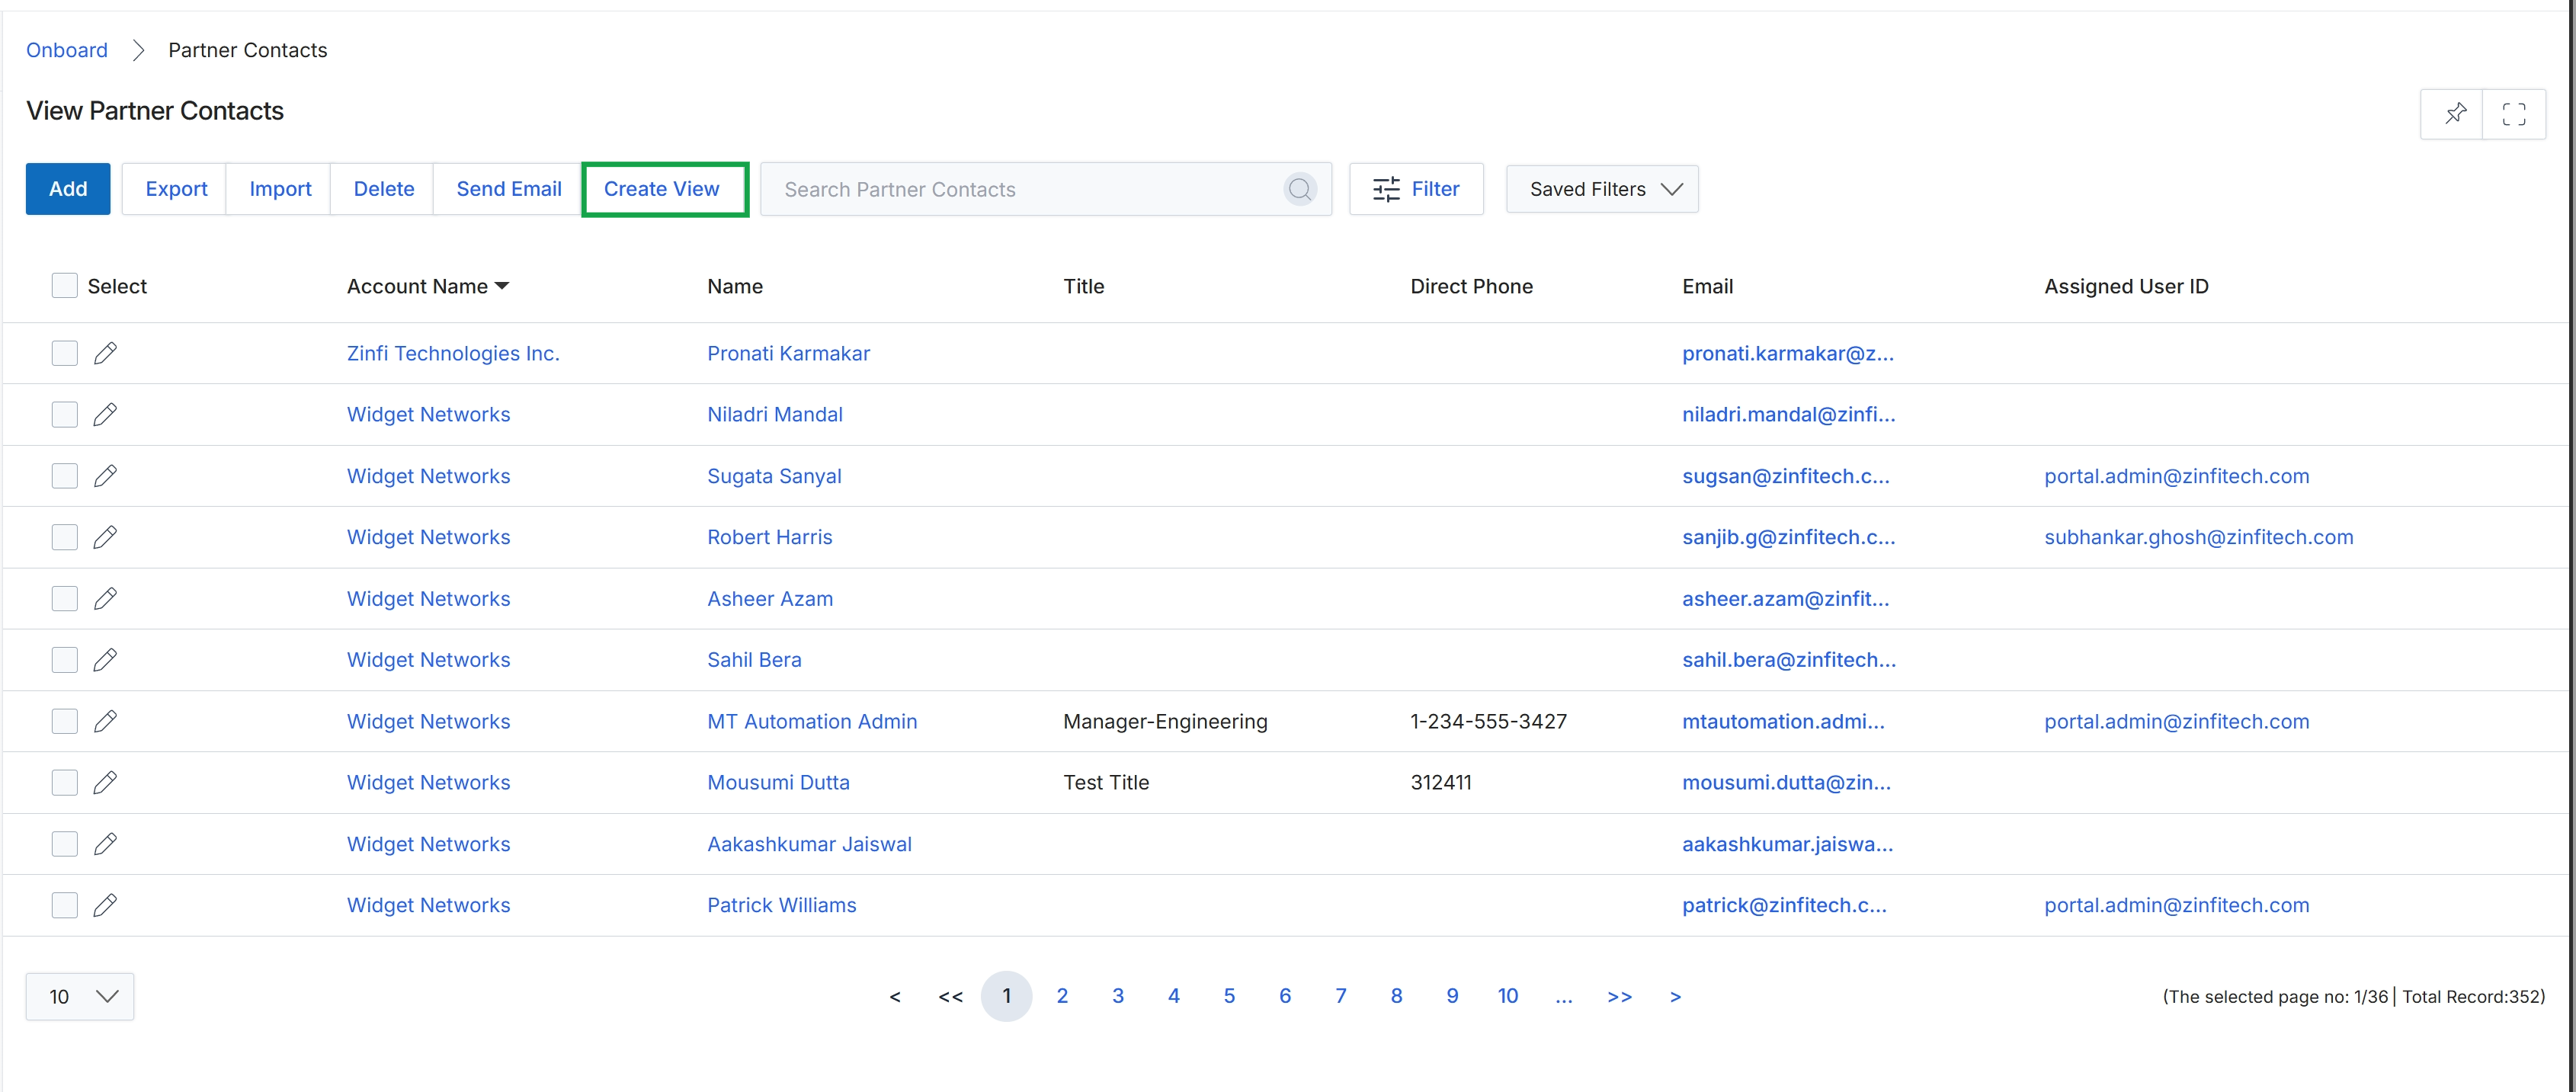
Task: Open Patrick Williams contact link
Action: click(782, 905)
